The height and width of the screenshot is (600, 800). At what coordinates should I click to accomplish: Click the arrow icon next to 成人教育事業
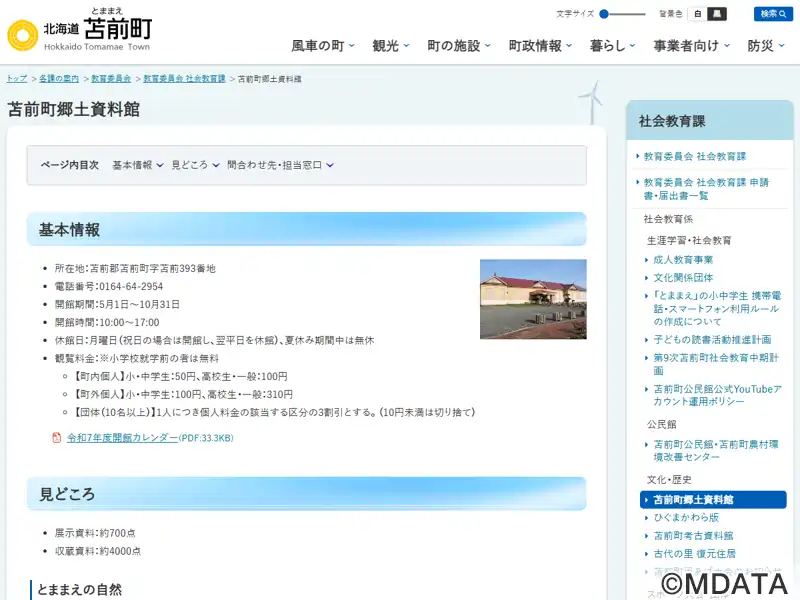pyautogui.click(x=646, y=260)
